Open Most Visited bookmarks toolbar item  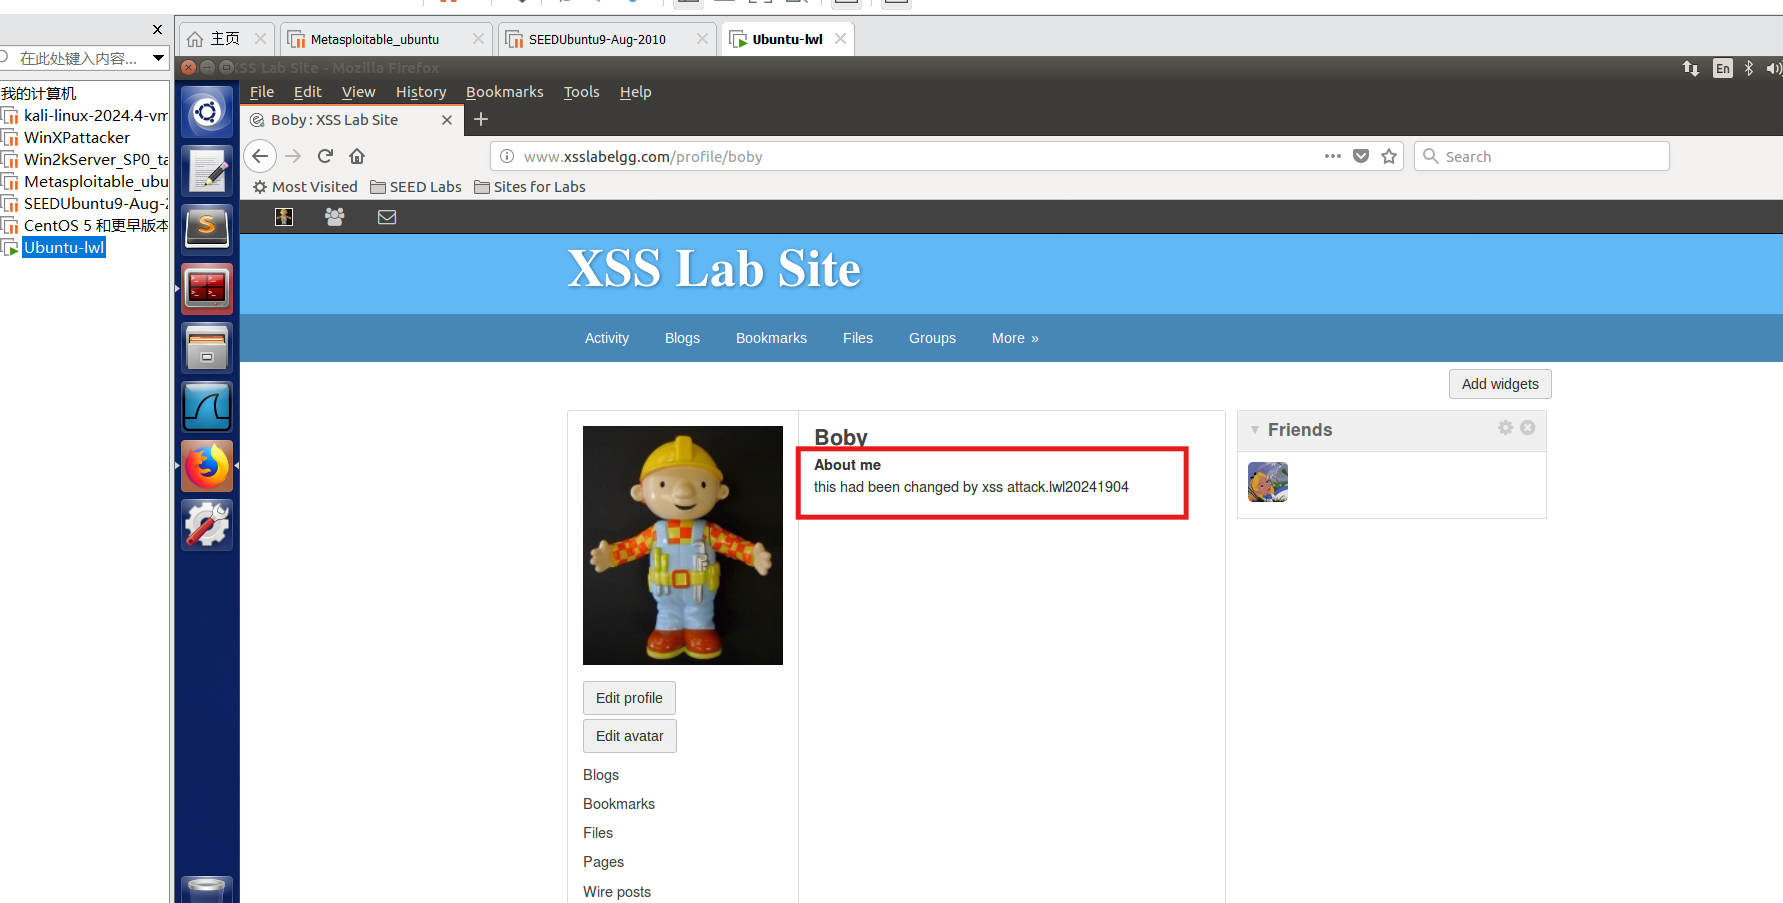tap(305, 187)
